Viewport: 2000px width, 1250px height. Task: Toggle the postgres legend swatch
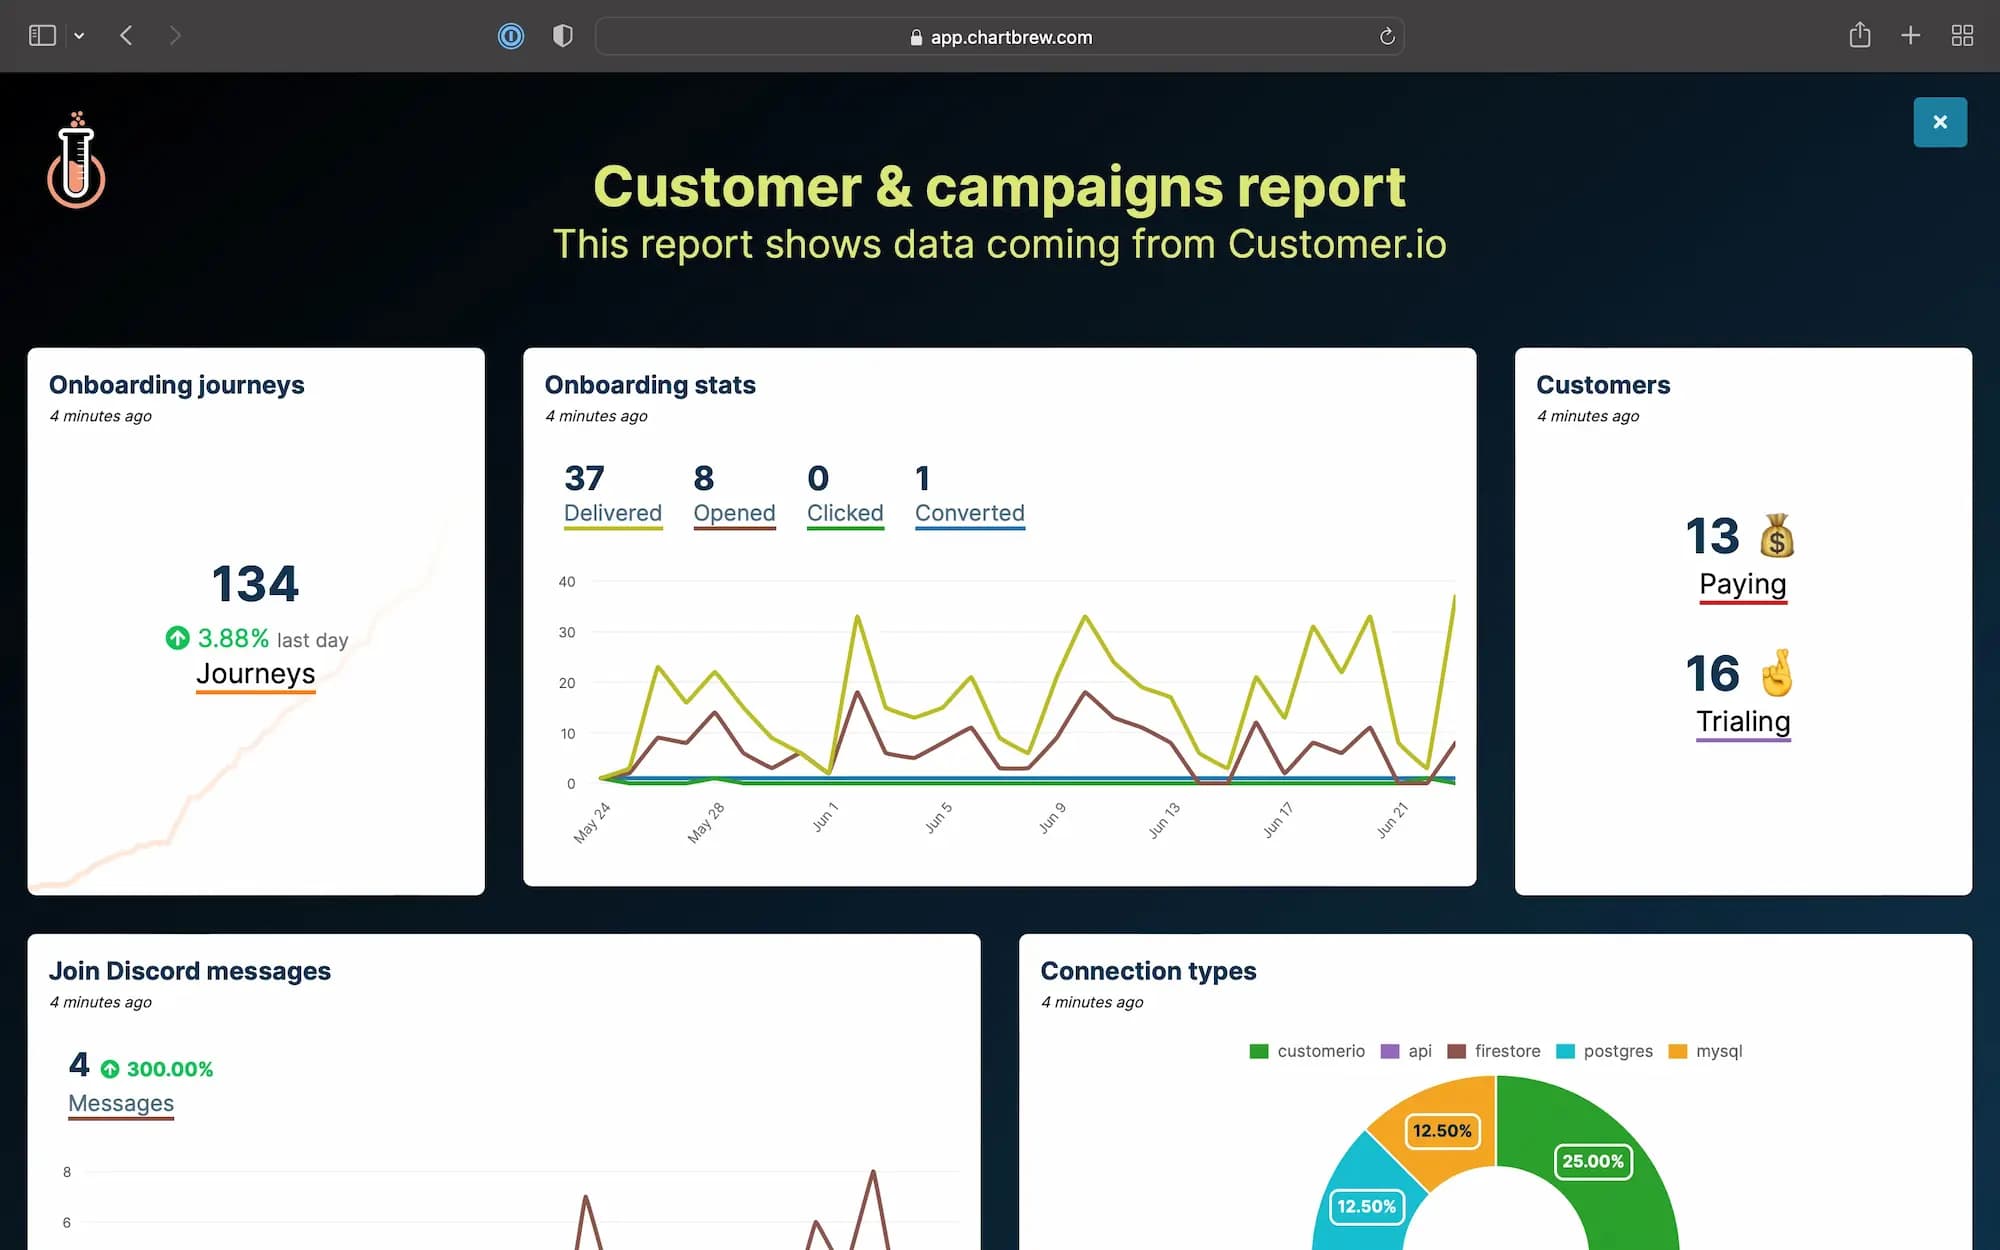pos(1566,1051)
